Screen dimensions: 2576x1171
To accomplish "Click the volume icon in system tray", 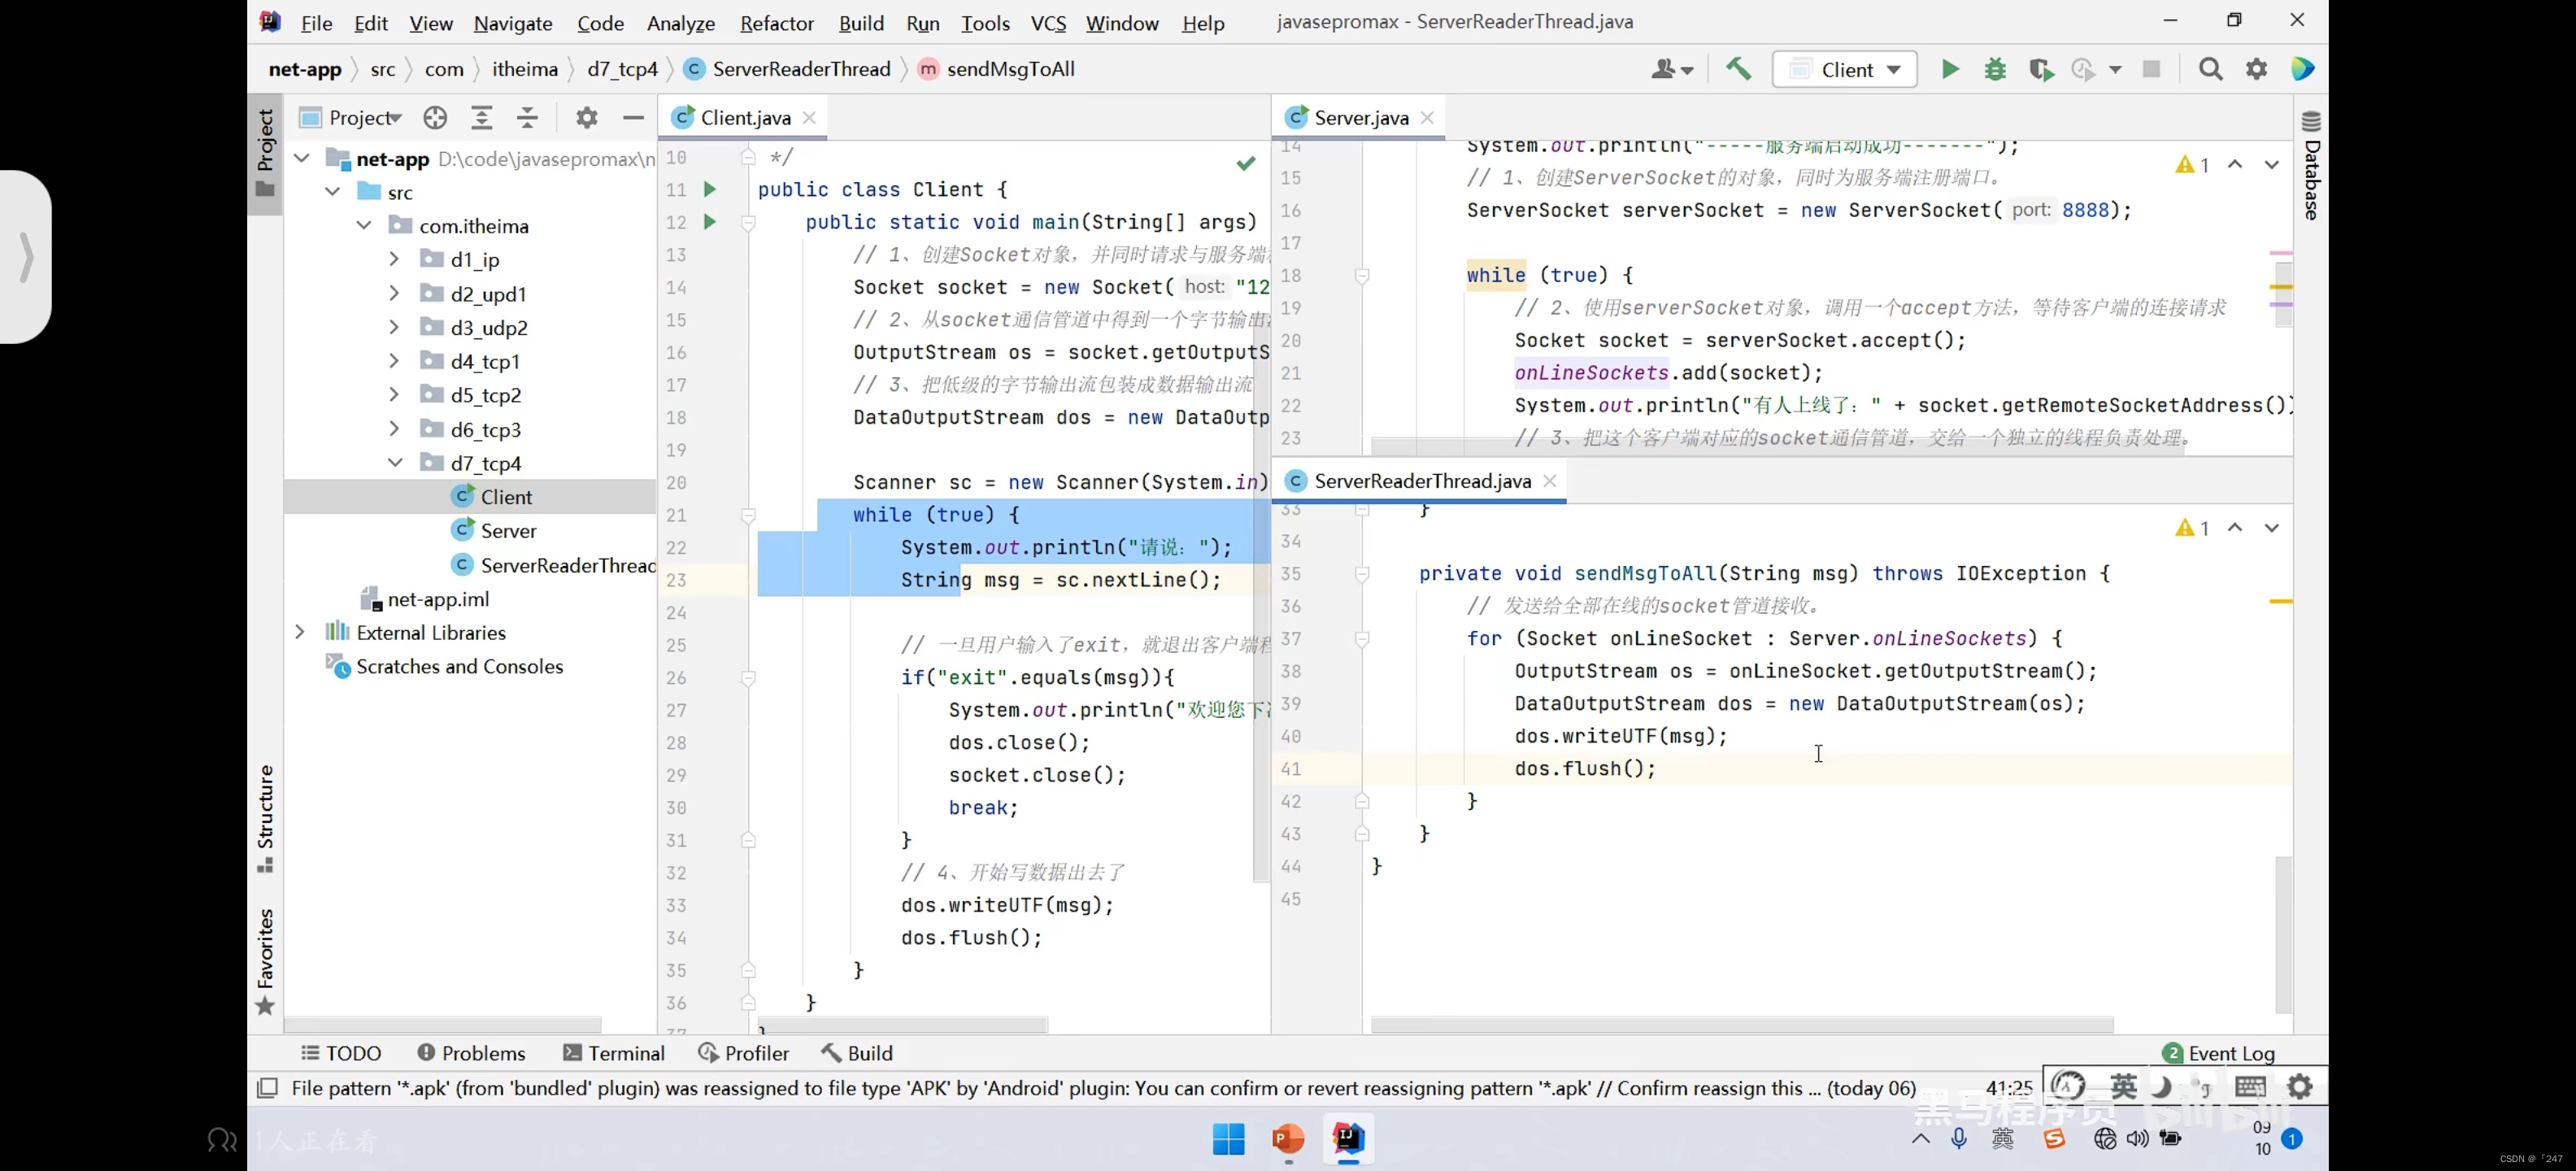I will 2137,1139.
